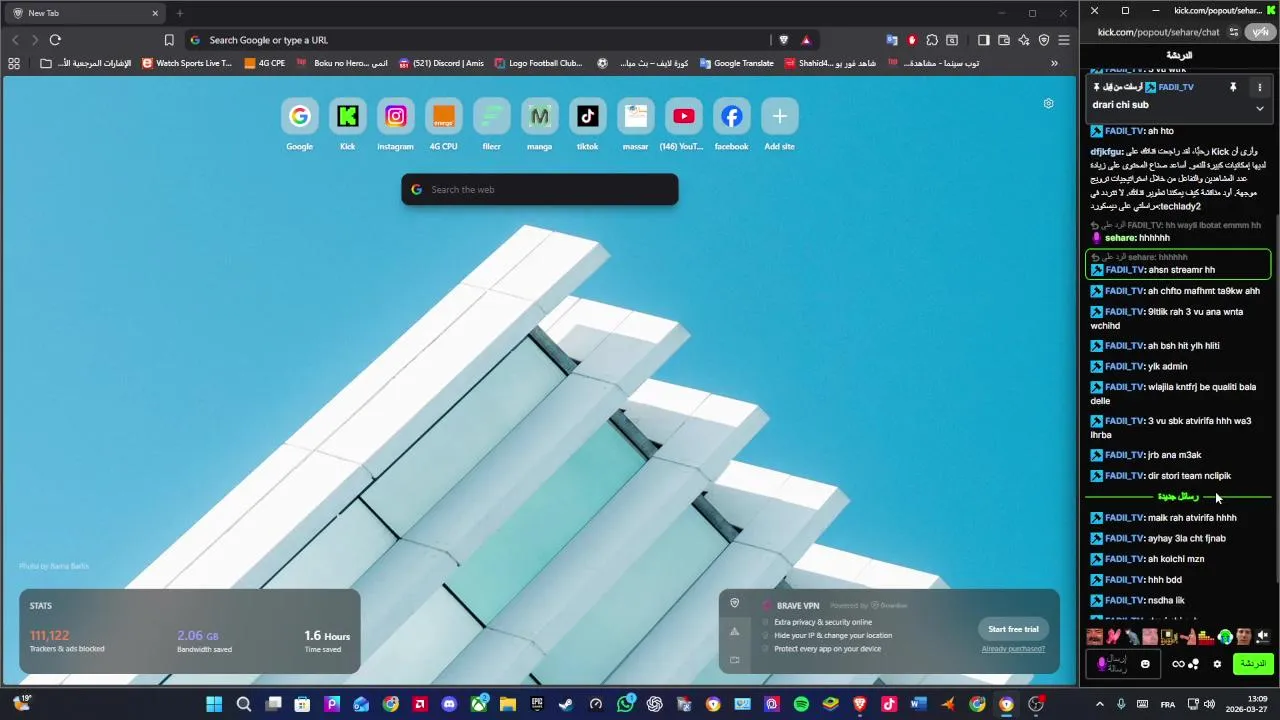Open the Instagram shortcut tile
Viewport: 1280px width, 720px height.
coord(395,117)
